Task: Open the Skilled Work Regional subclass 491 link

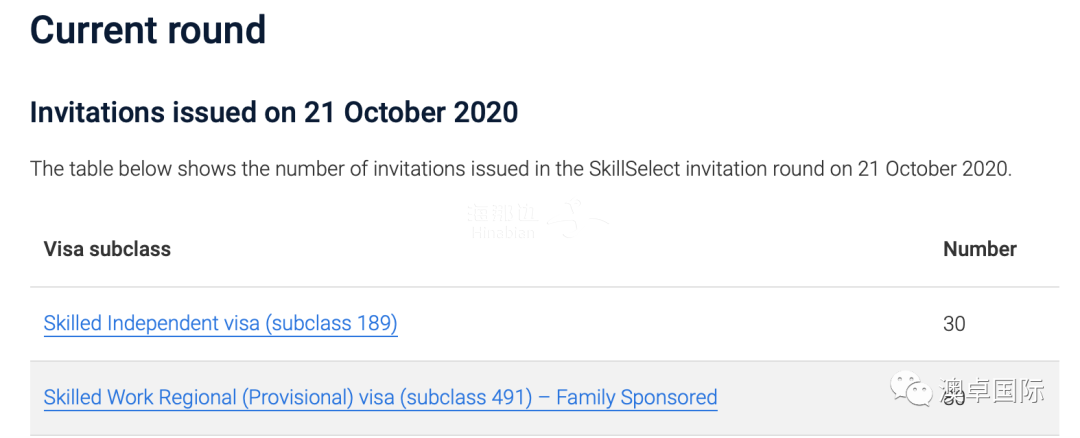Action: (x=380, y=397)
